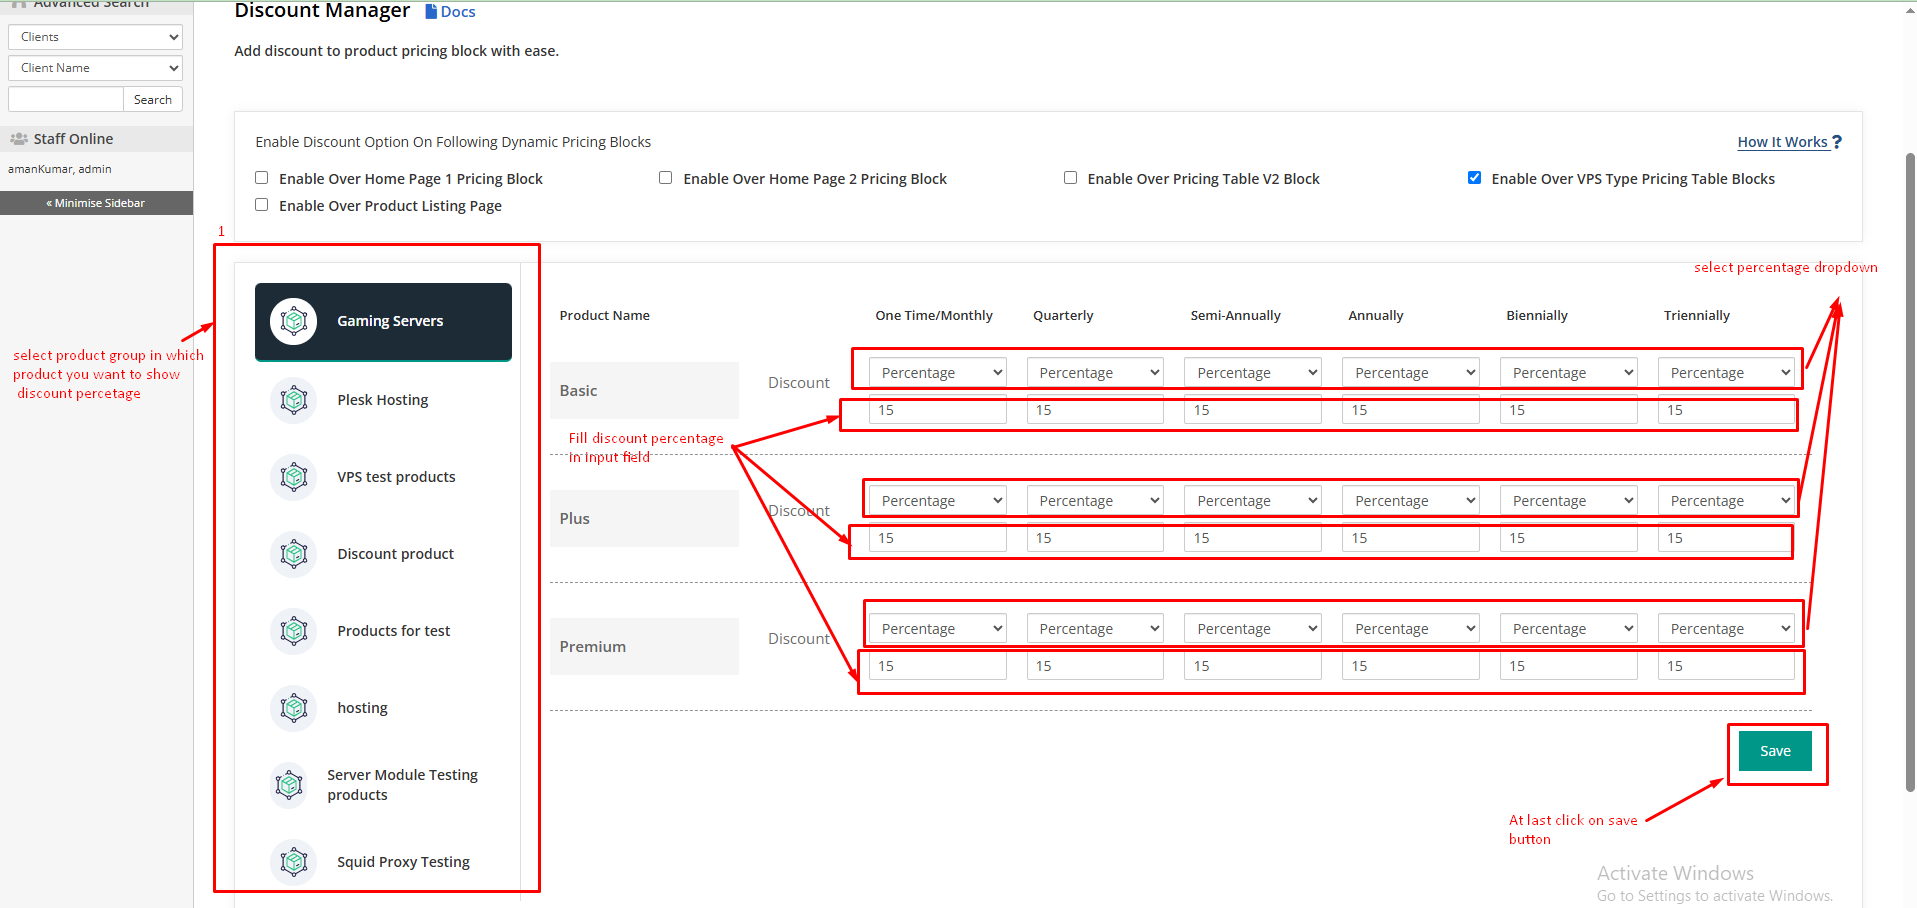Click the VPS test products icon
This screenshot has height=908, width=1917.
(x=293, y=477)
